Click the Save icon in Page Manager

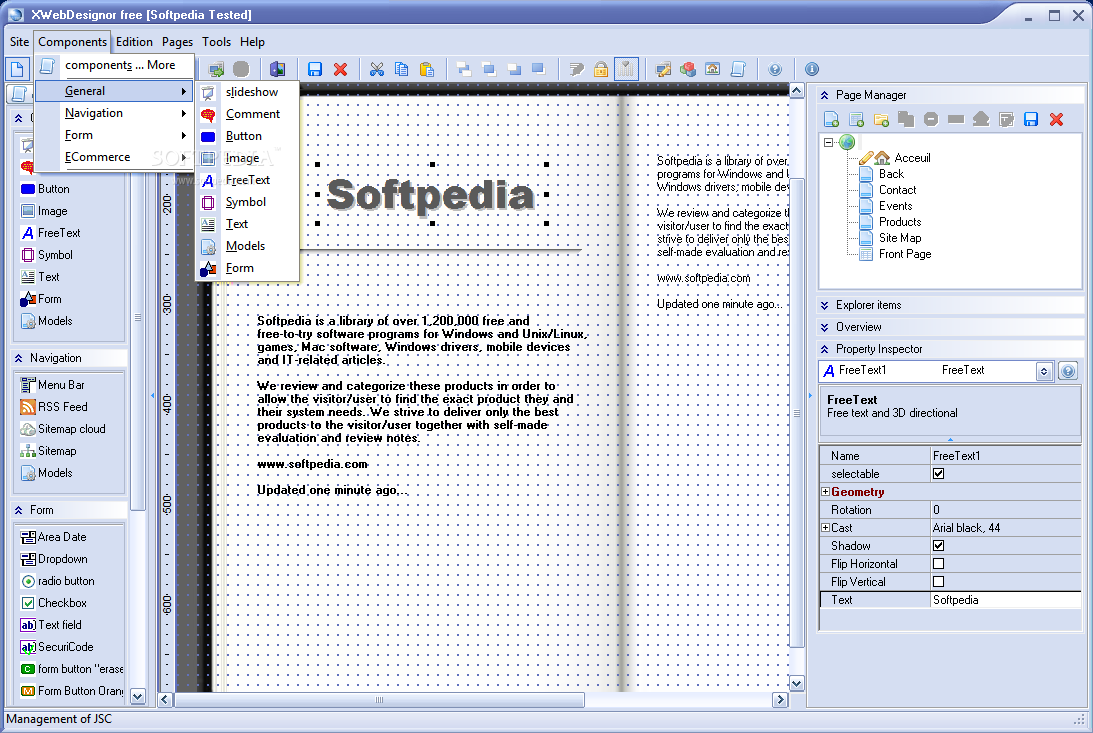point(1031,119)
